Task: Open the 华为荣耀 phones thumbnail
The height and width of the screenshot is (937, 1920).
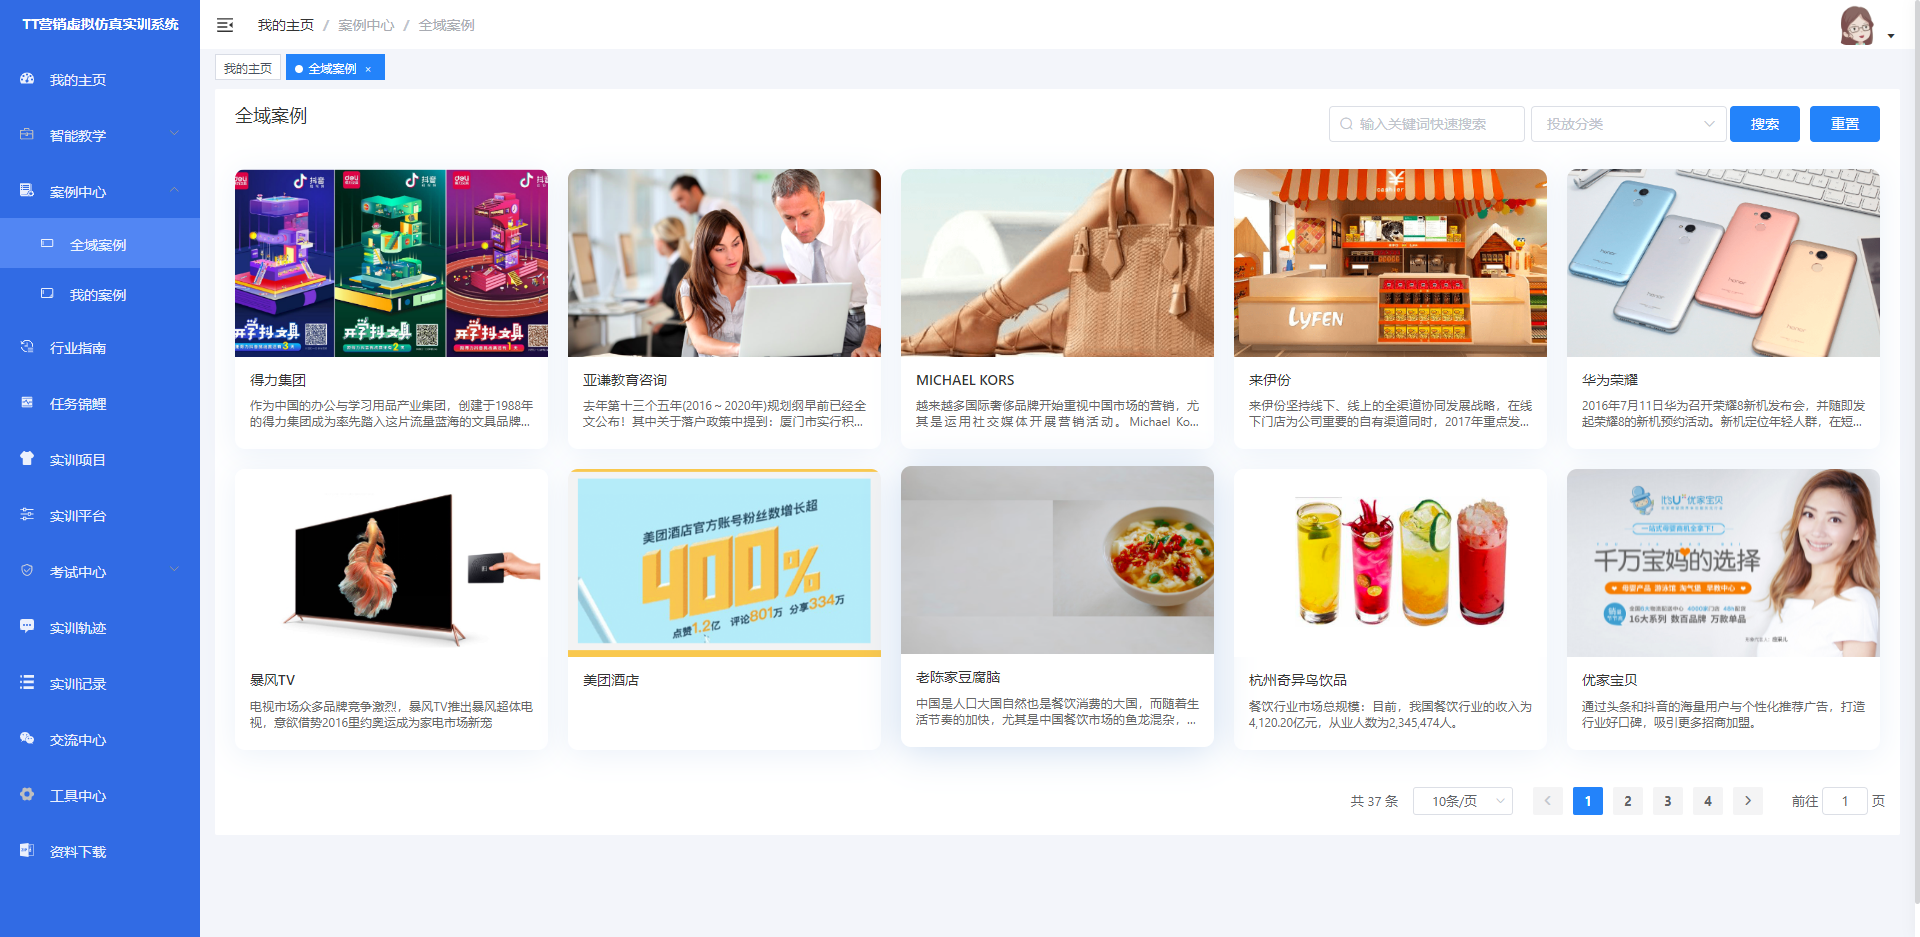Action: coord(1723,263)
